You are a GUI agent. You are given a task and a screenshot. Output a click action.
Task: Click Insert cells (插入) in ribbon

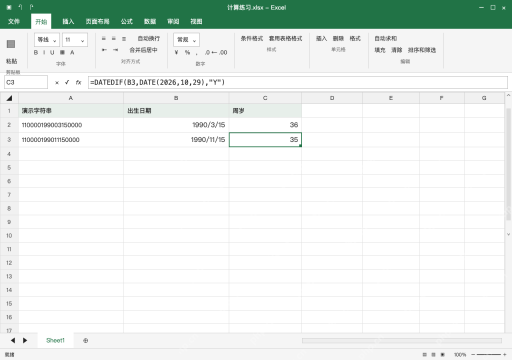[x=321, y=39]
